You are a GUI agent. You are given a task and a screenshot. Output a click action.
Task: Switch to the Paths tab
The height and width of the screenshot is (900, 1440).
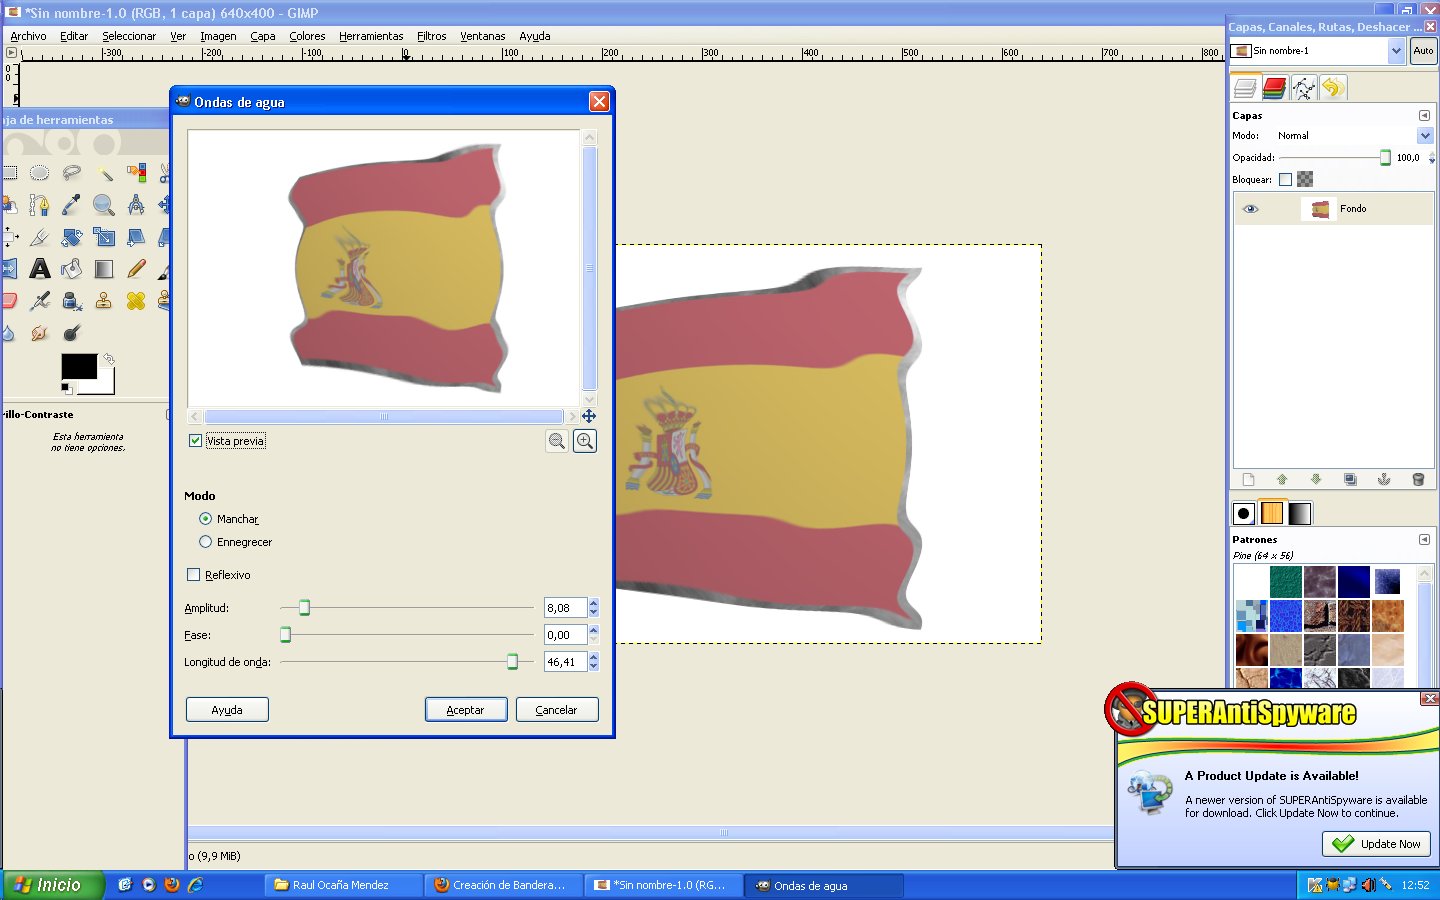pos(1303,88)
